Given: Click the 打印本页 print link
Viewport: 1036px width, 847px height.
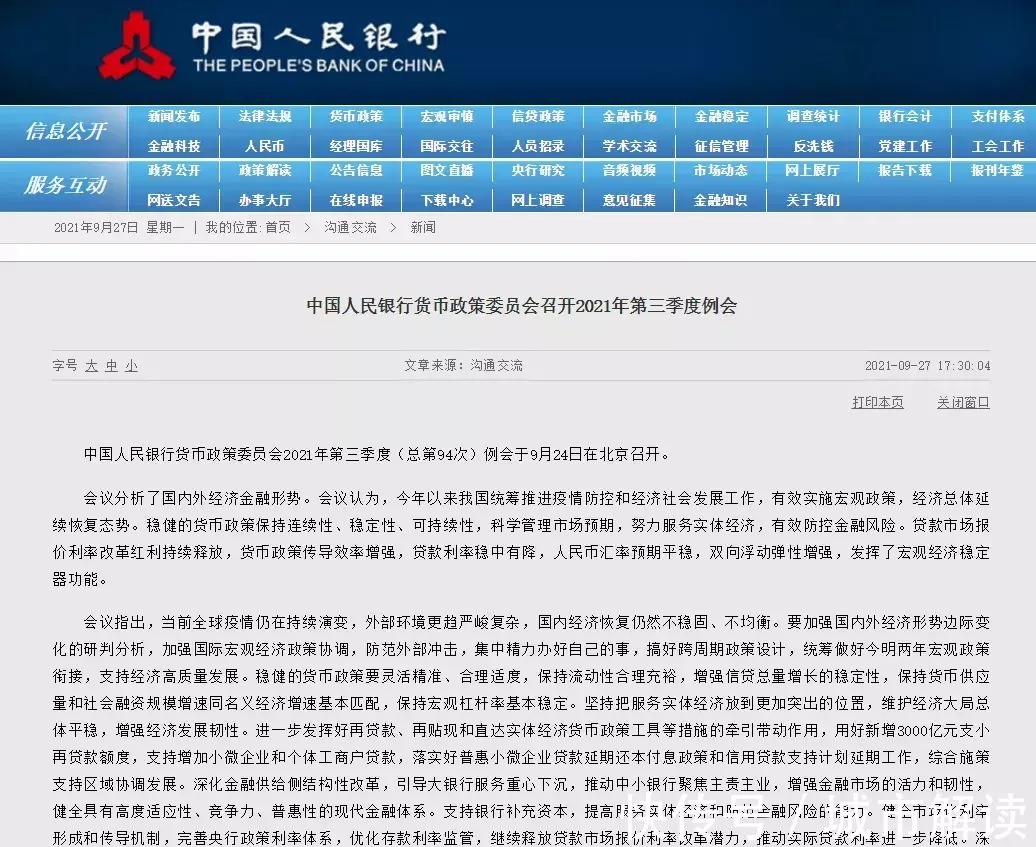Looking at the screenshot, I should [x=877, y=403].
